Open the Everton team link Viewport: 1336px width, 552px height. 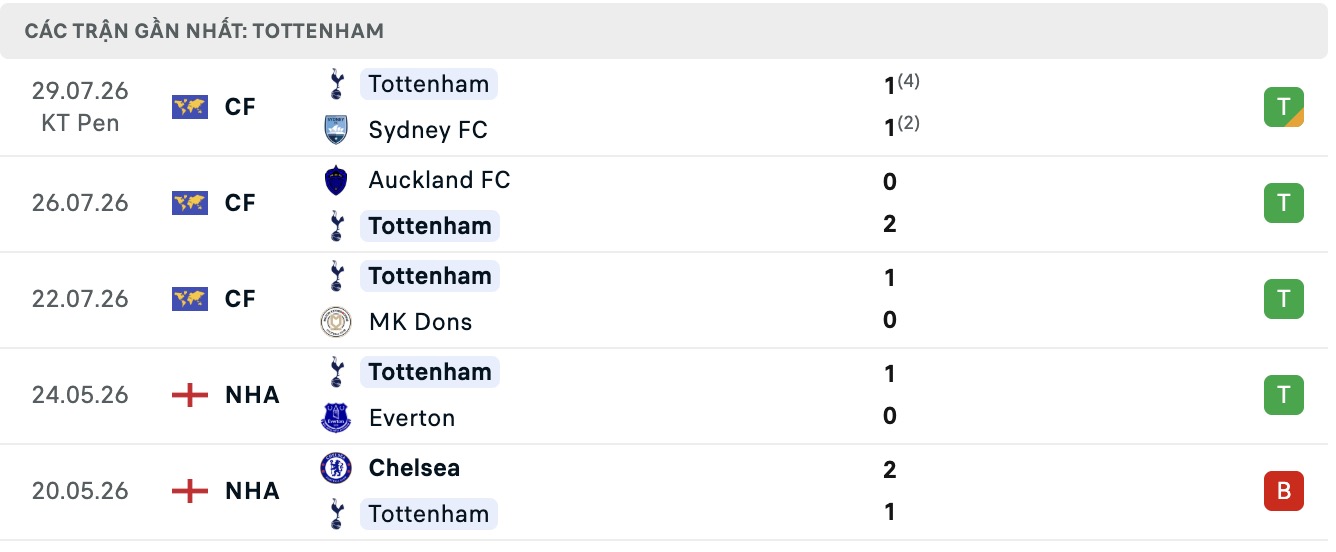click(411, 418)
